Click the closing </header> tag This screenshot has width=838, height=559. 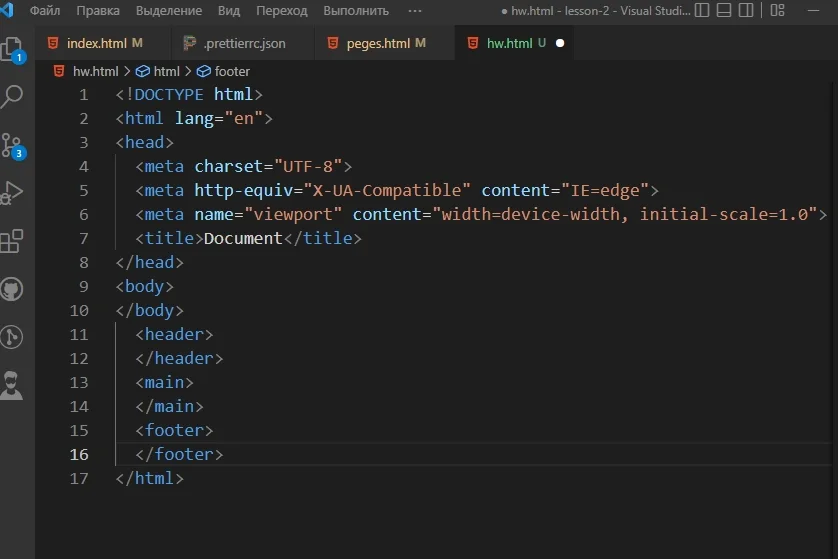[x=179, y=359]
